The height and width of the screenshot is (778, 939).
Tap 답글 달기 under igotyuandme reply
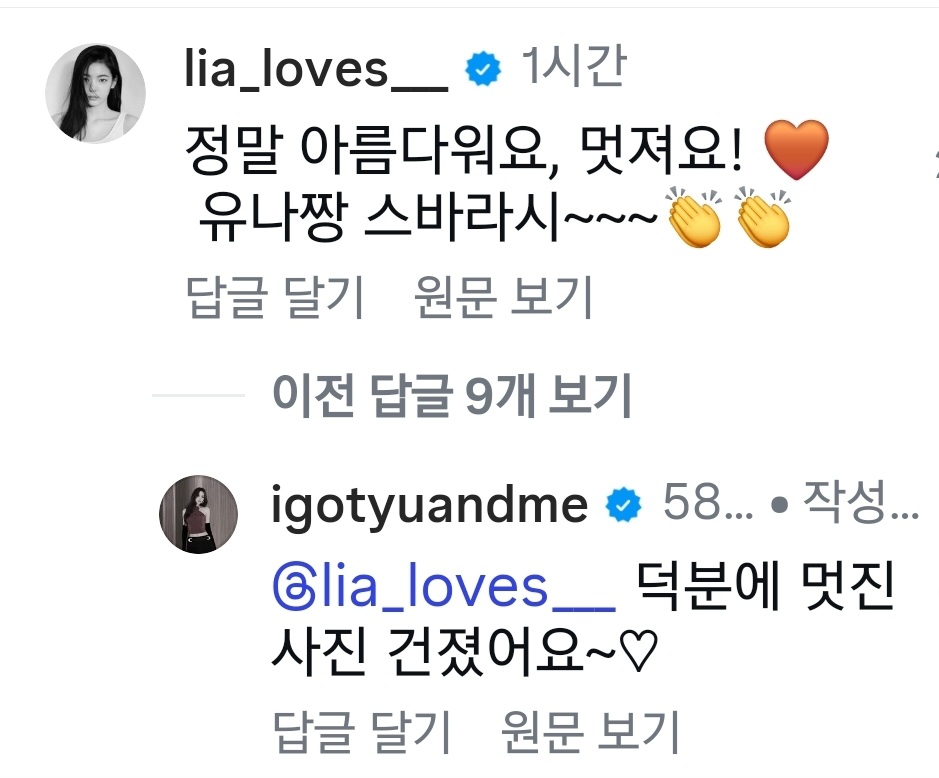[x=361, y=734]
